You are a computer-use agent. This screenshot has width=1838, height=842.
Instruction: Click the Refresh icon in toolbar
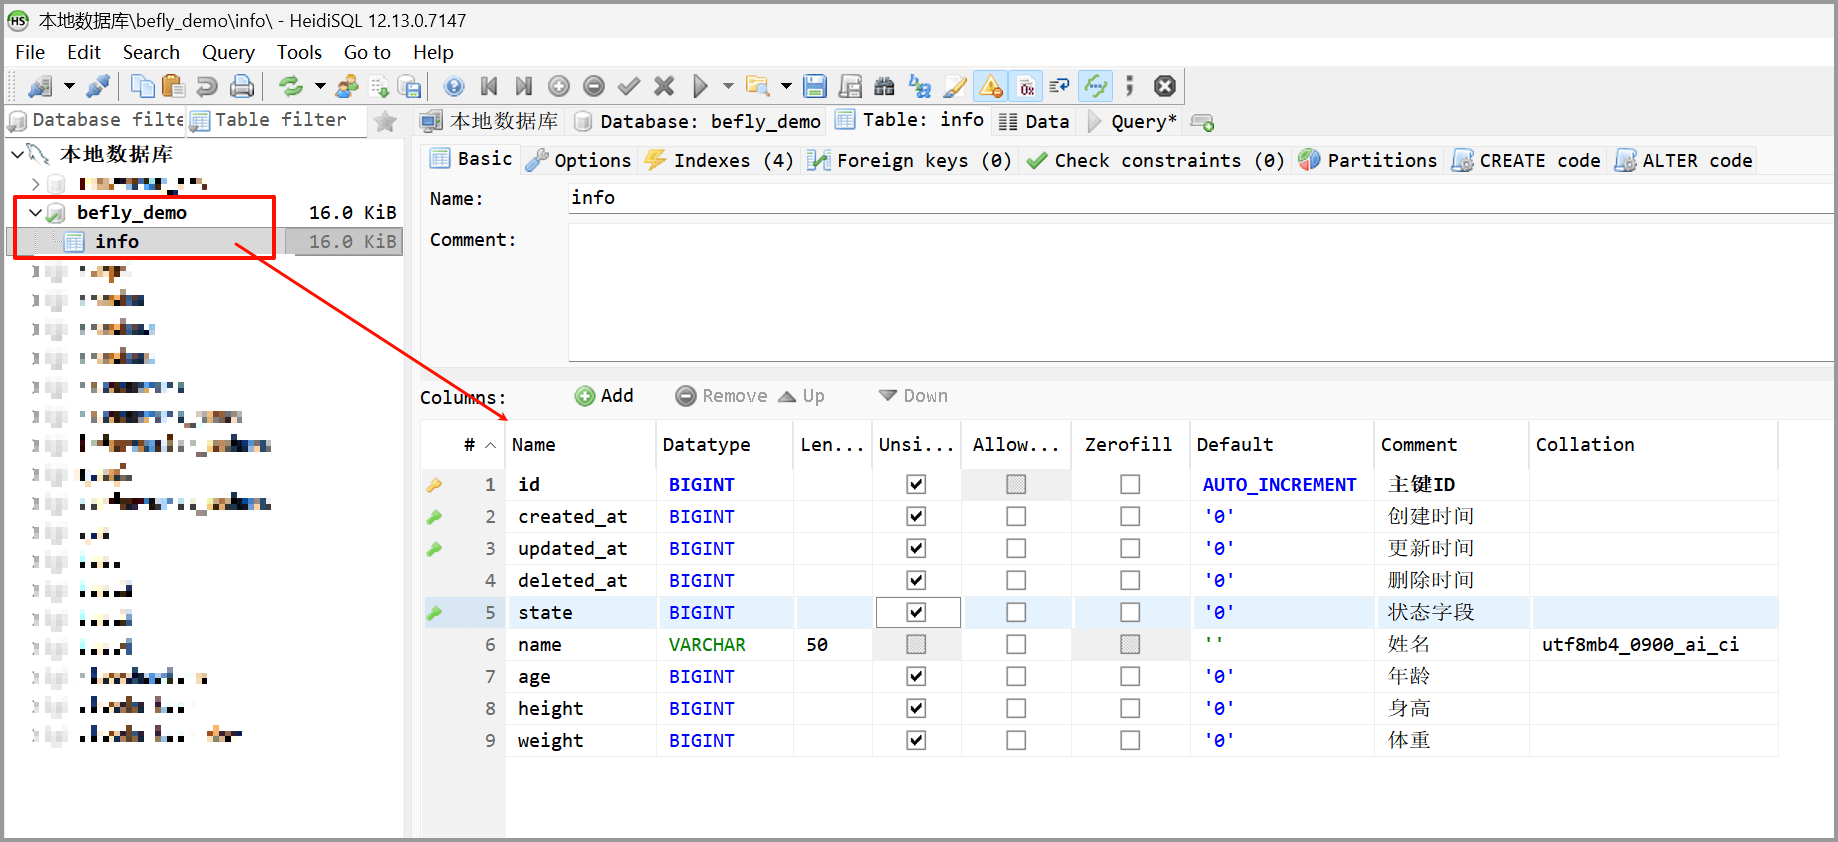pos(290,87)
